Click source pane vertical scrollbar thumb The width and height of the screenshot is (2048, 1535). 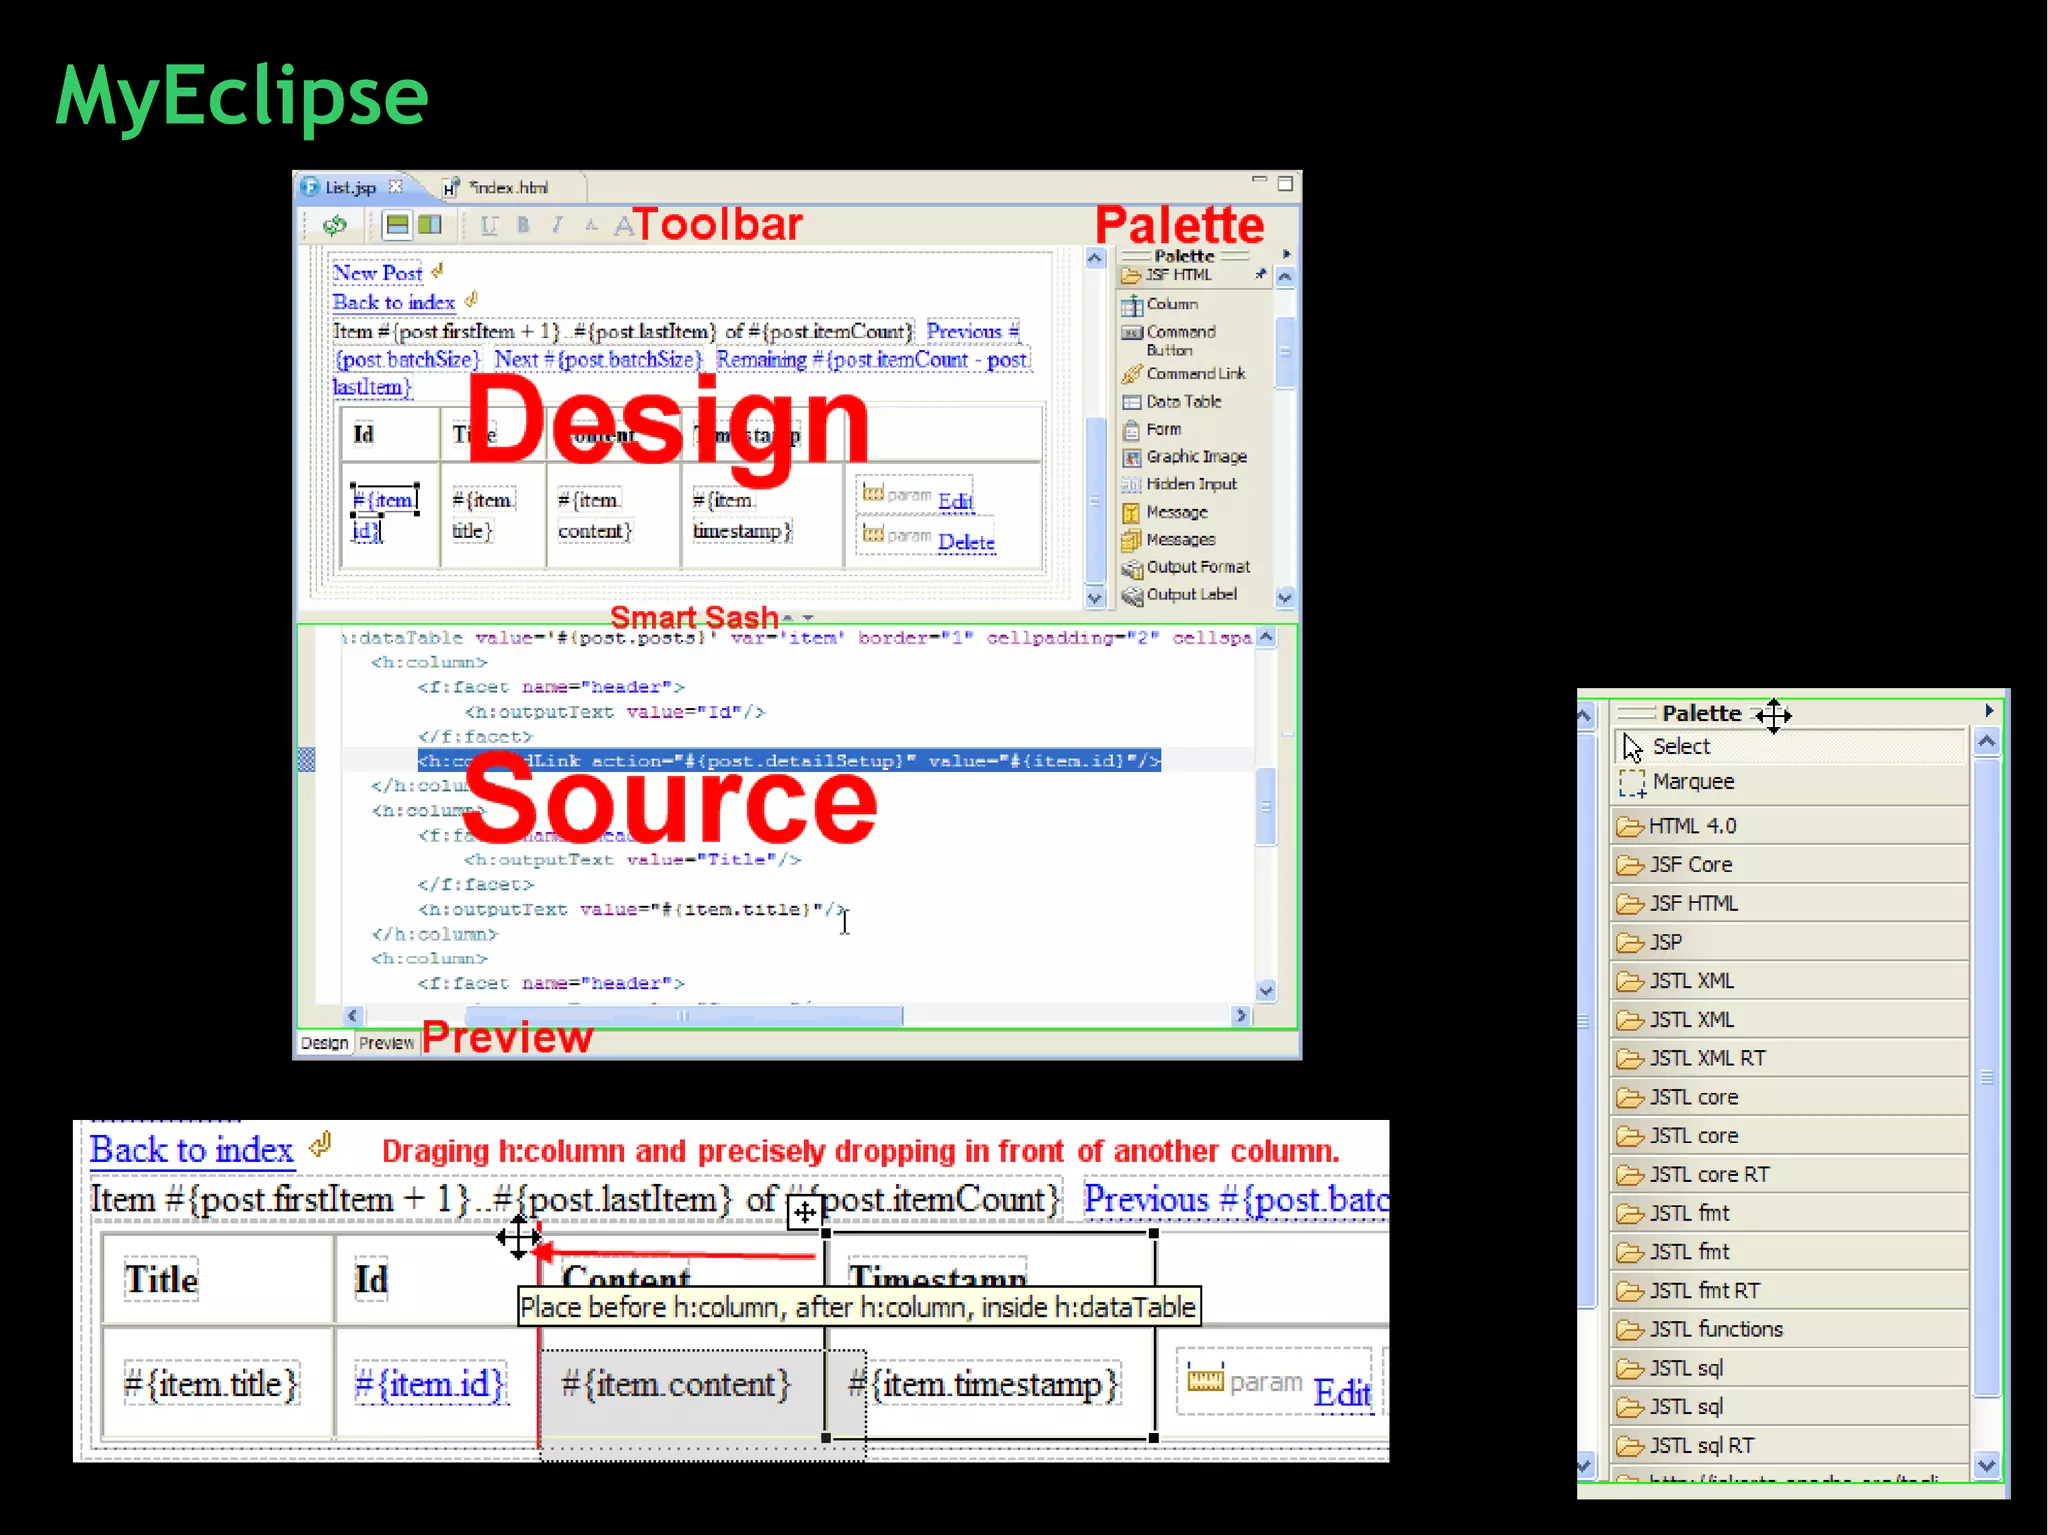pos(1266,806)
